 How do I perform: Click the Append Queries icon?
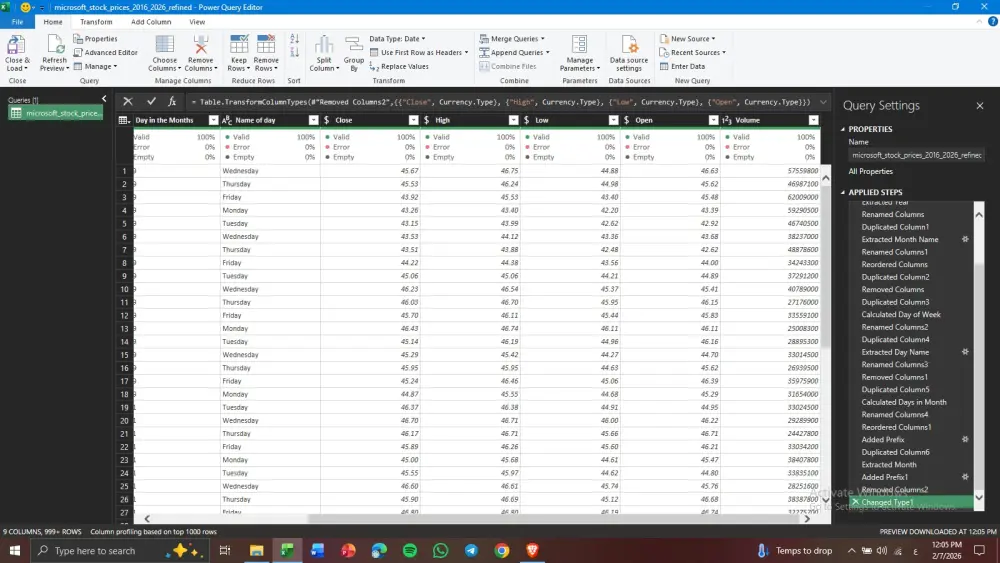click(484, 53)
